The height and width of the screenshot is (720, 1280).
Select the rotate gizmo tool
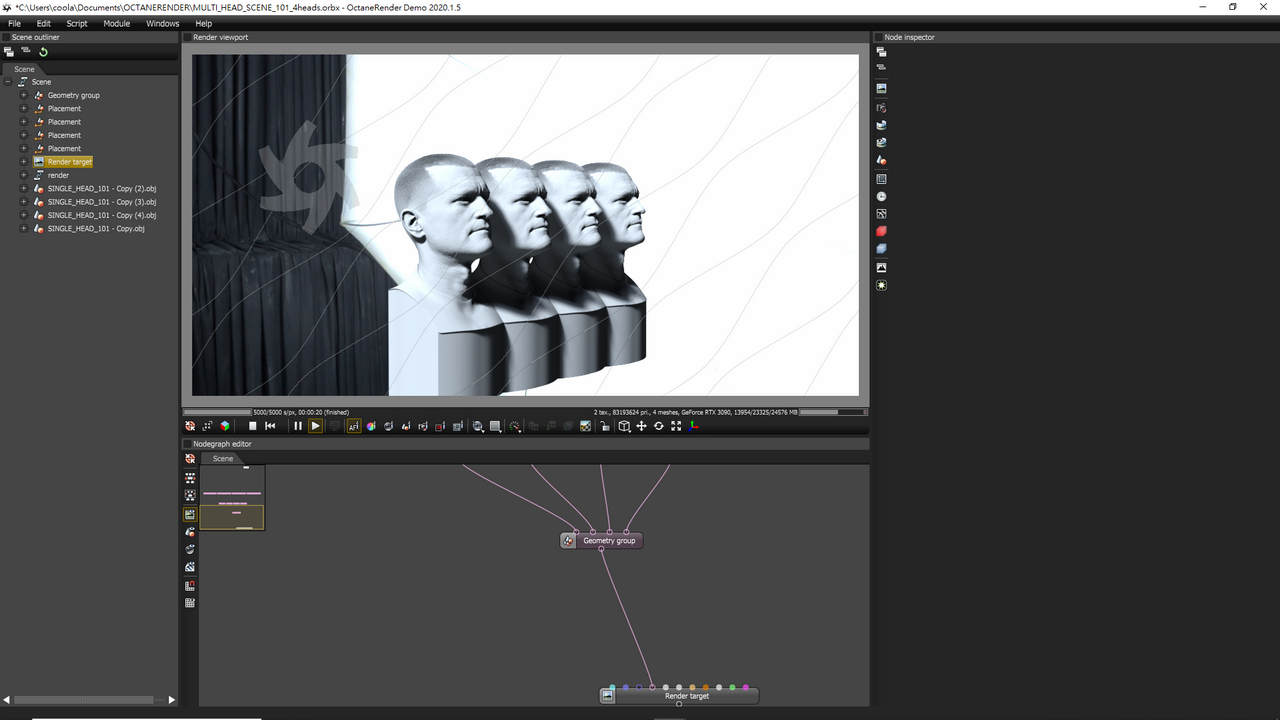click(658, 426)
